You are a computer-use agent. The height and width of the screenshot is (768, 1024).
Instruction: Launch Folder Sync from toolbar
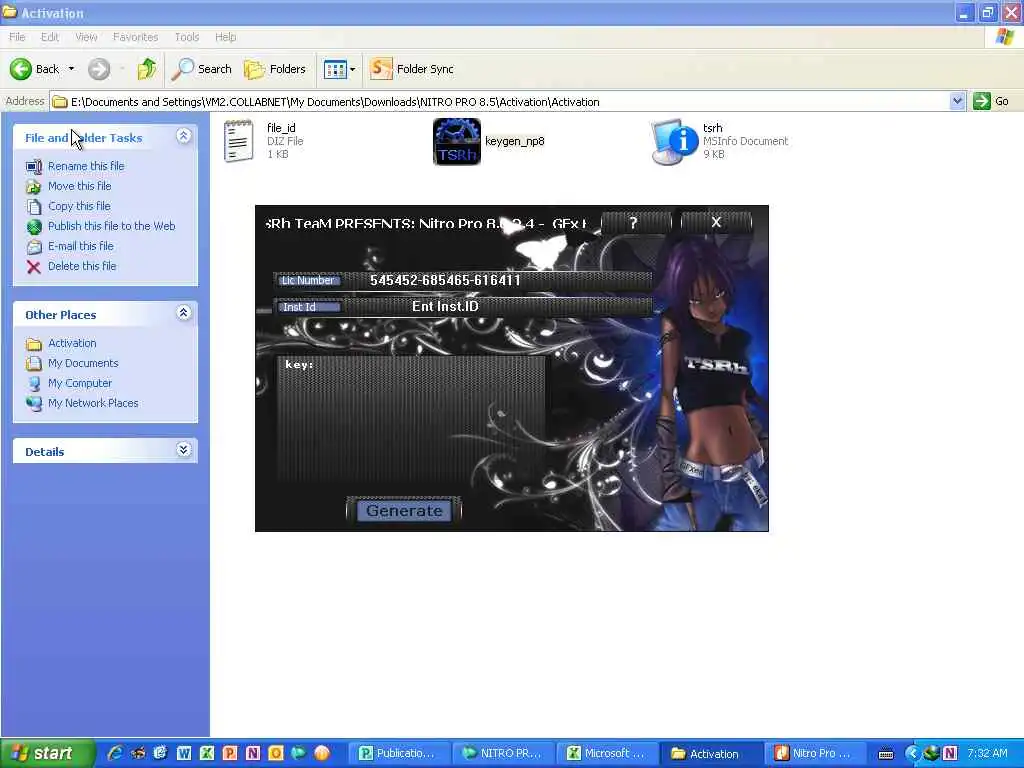(x=411, y=69)
